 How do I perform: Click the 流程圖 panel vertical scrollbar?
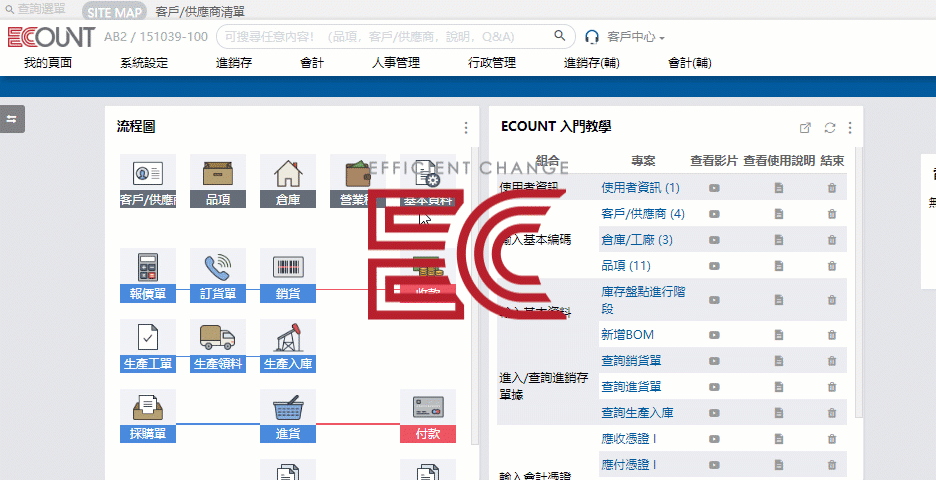click(475, 296)
